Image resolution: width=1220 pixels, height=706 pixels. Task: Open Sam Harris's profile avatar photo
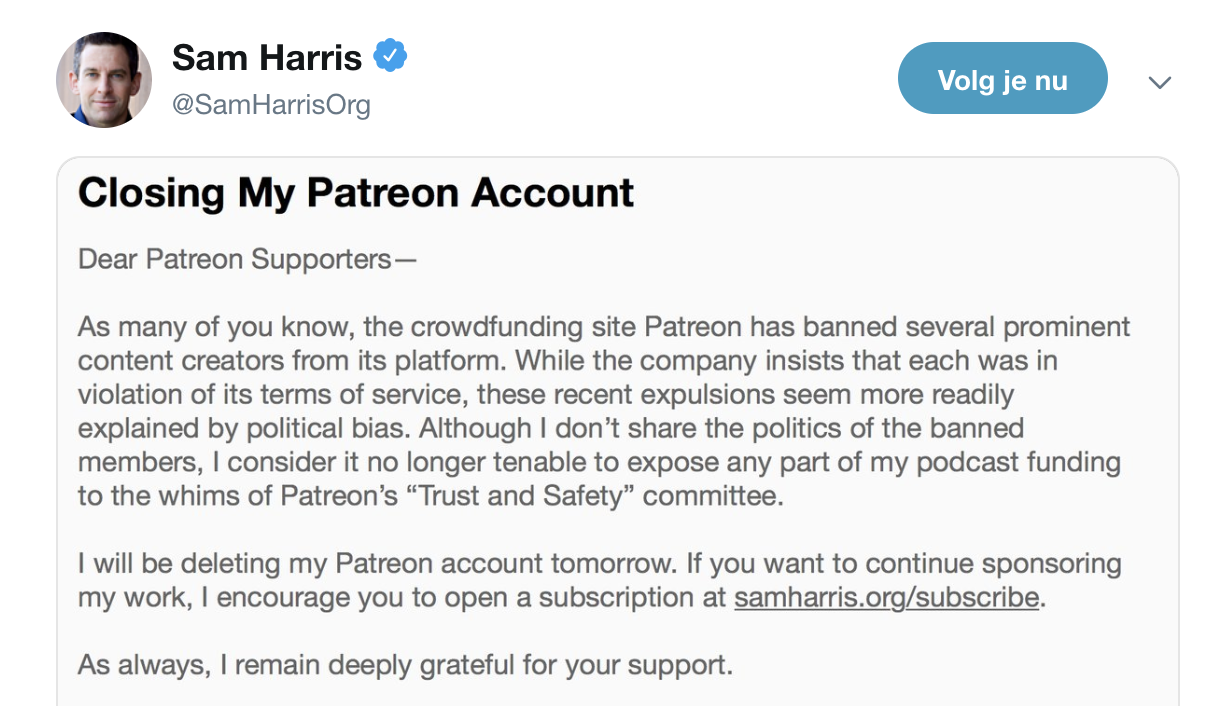(104, 80)
